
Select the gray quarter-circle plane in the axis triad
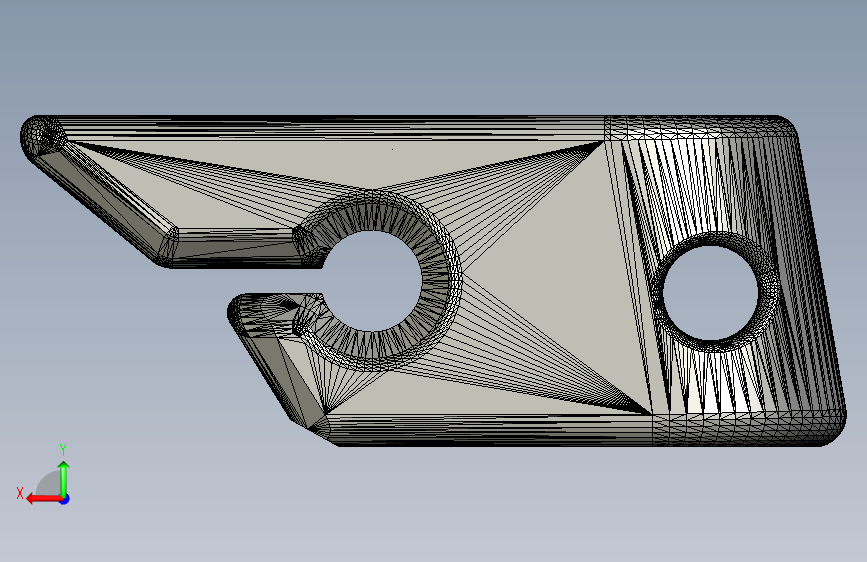[48, 483]
